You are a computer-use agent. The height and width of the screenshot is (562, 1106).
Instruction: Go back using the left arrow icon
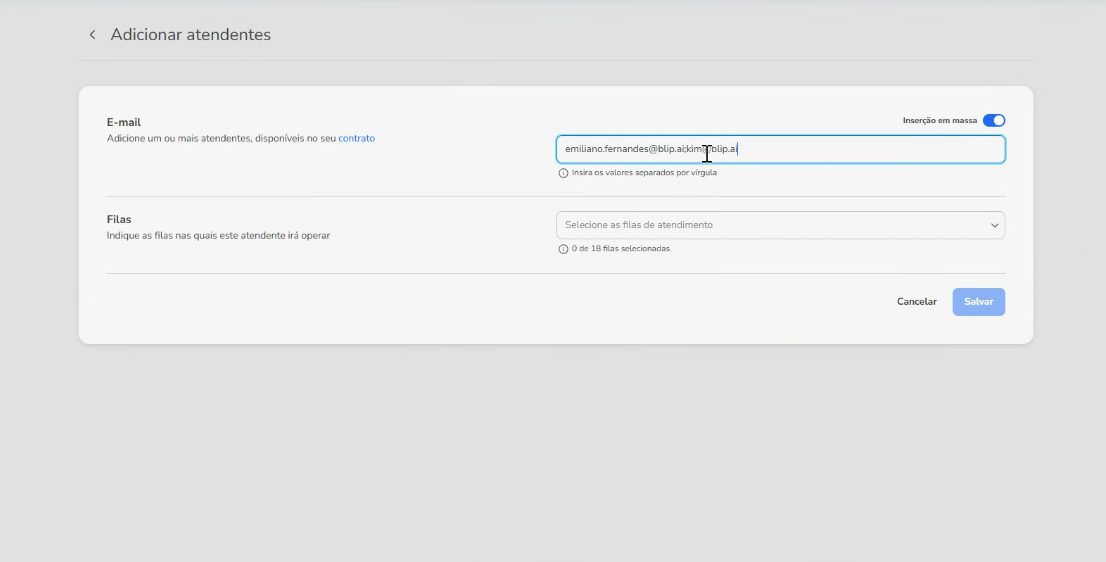[92, 35]
